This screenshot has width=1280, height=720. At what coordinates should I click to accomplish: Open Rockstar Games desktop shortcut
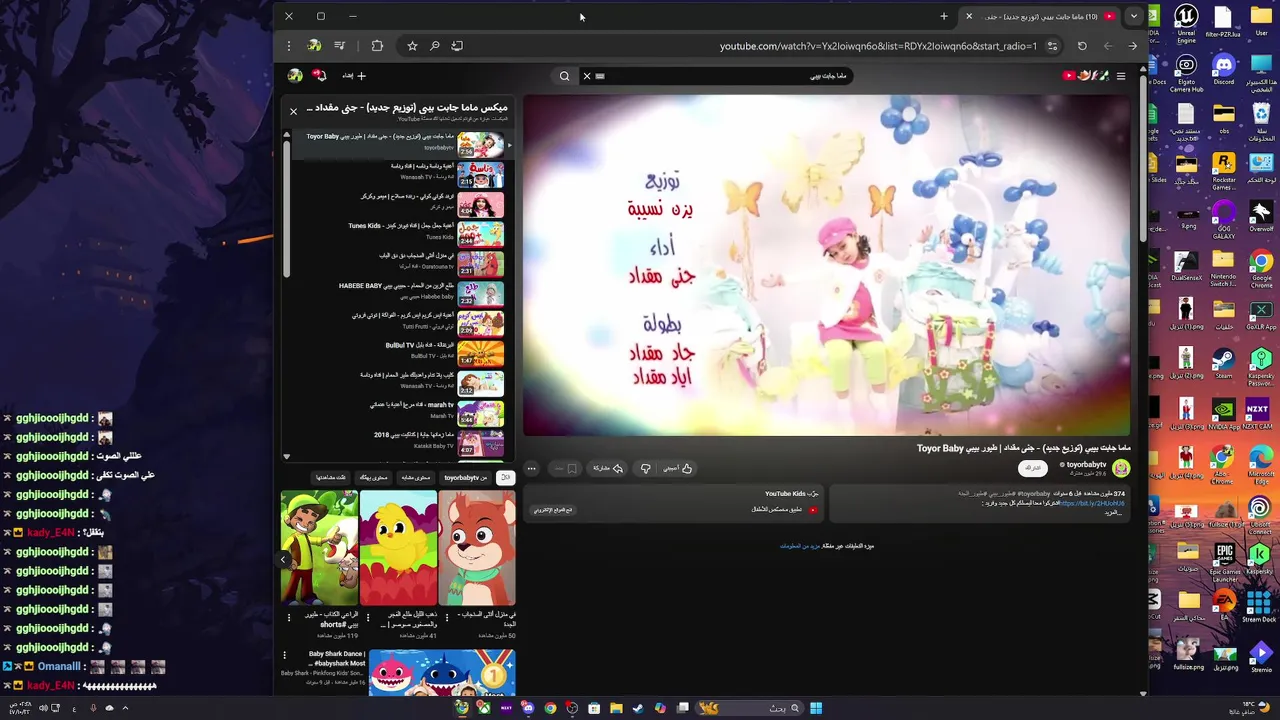[1224, 171]
